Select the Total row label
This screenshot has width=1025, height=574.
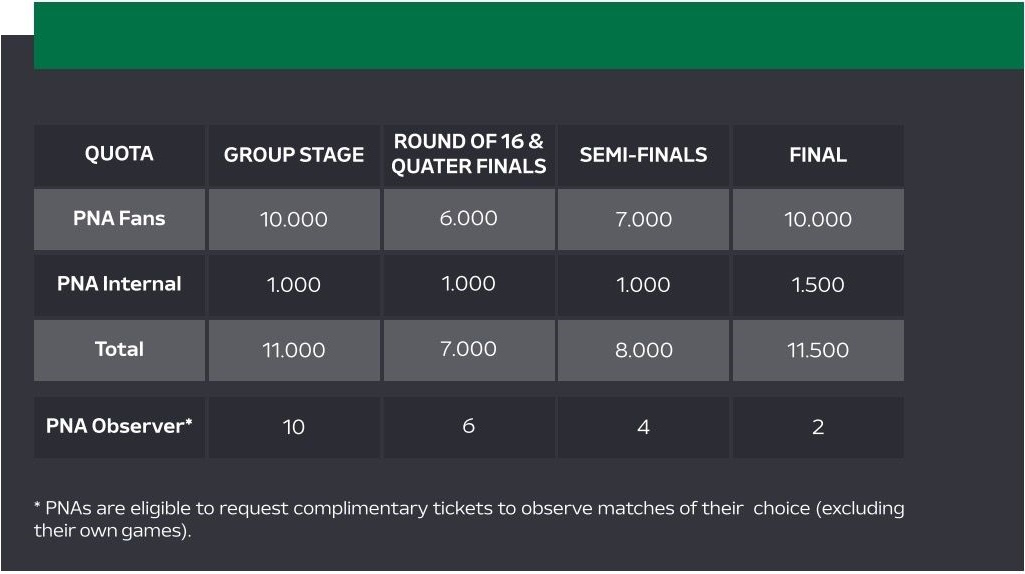119,350
